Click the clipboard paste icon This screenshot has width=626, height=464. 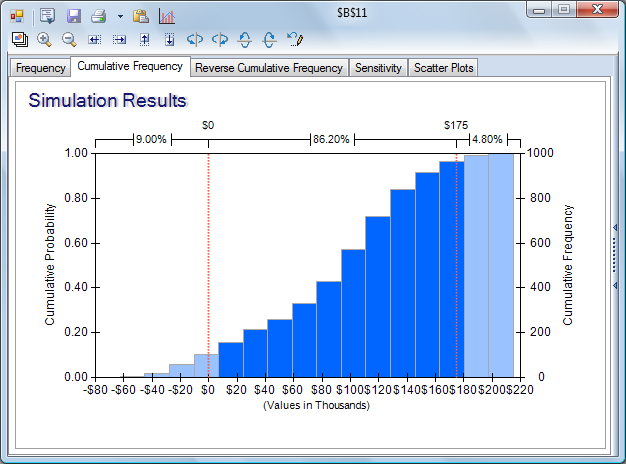pos(141,16)
